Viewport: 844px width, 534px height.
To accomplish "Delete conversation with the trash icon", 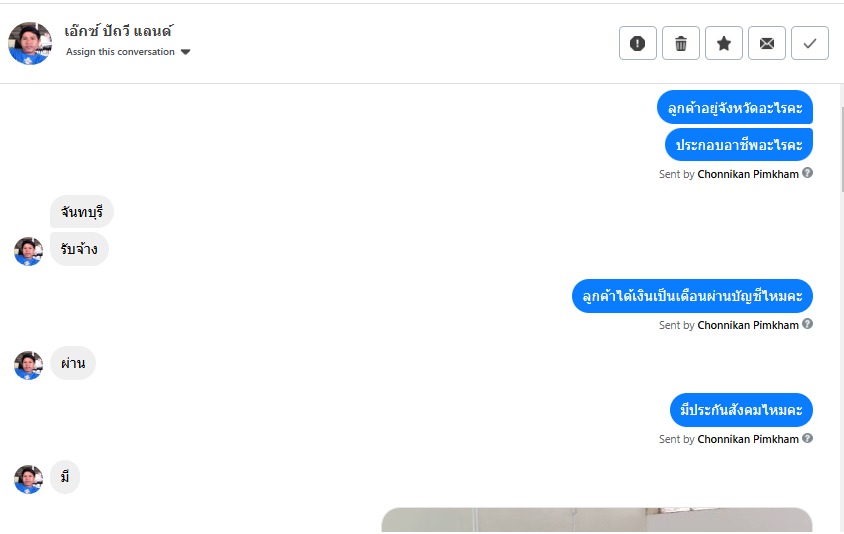I will tap(680, 43).
